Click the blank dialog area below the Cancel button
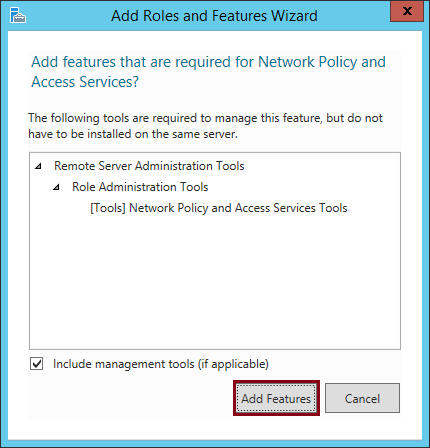The image size is (430, 448). (x=362, y=428)
